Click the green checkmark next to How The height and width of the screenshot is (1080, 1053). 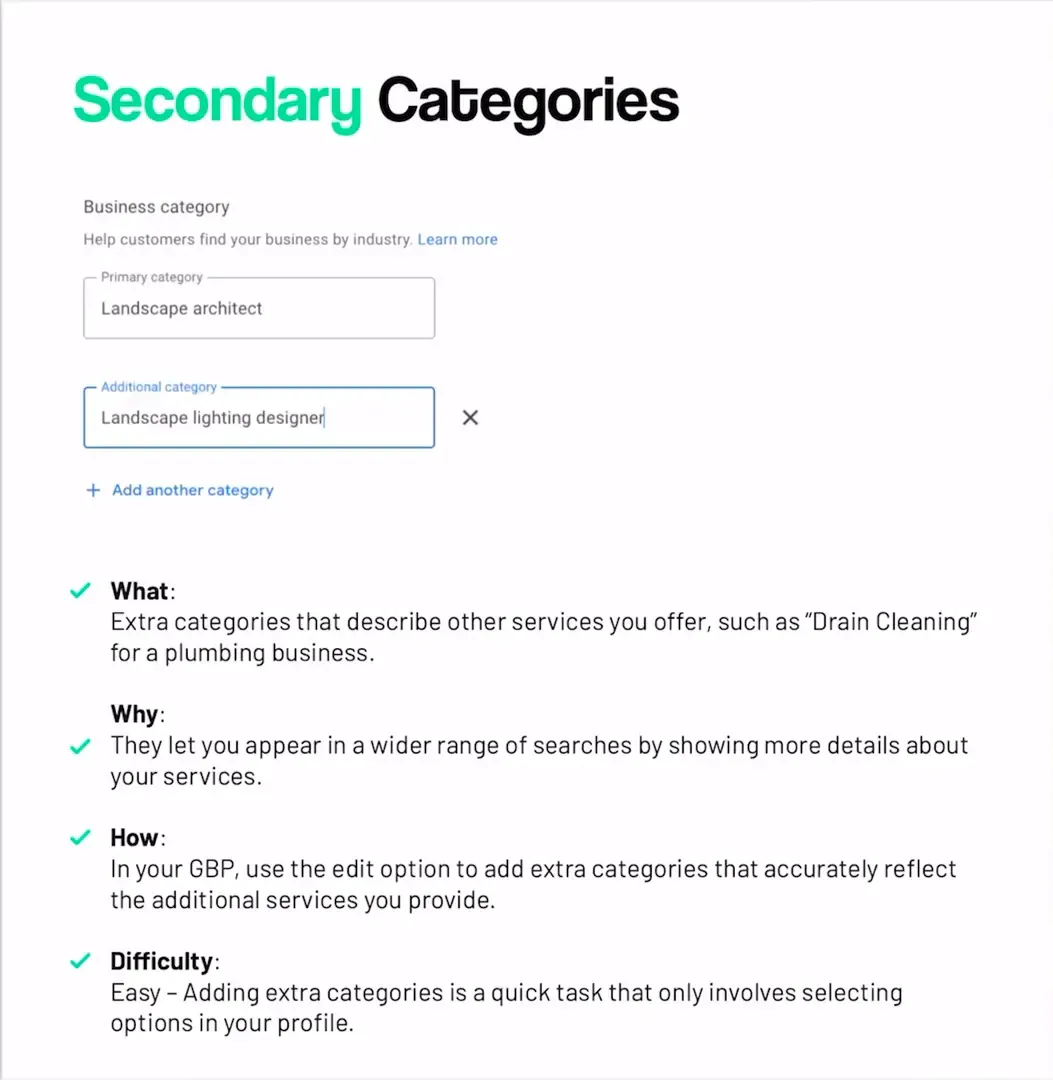[x=80, y=837]
